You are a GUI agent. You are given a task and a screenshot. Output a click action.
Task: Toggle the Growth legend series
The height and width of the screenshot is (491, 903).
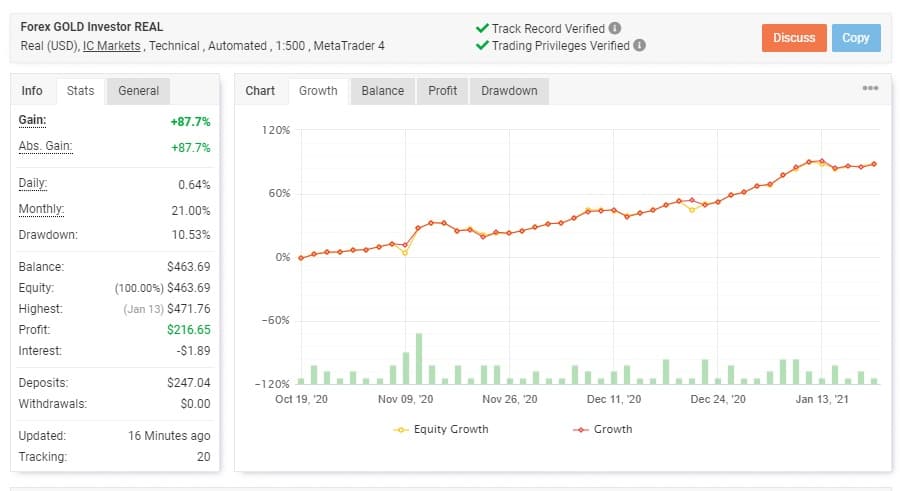602,429
